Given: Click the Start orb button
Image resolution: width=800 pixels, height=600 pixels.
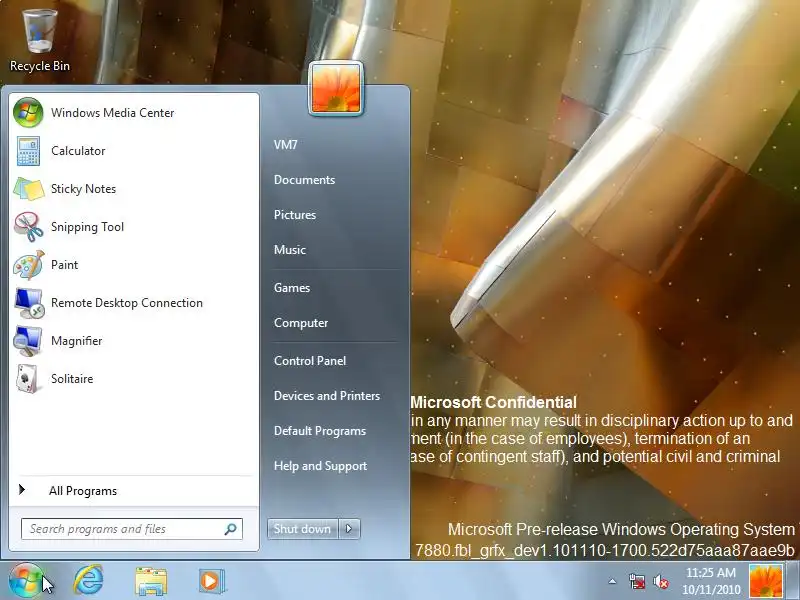Looking at the screenshot, I should [25, 581].
